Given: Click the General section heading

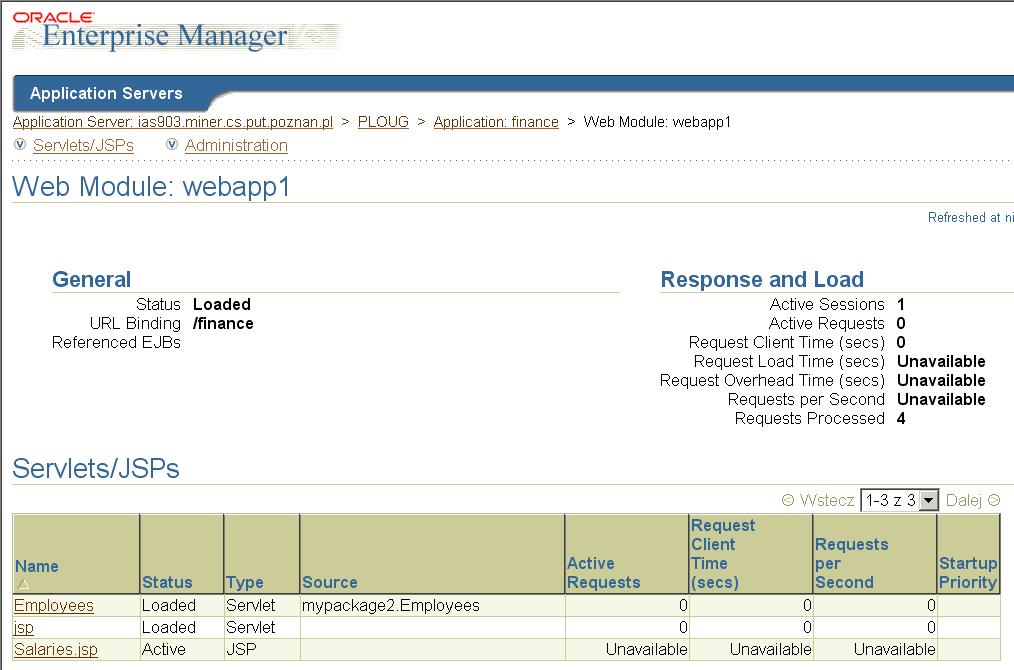Looking at the screenshot, I should coord(92,279).
